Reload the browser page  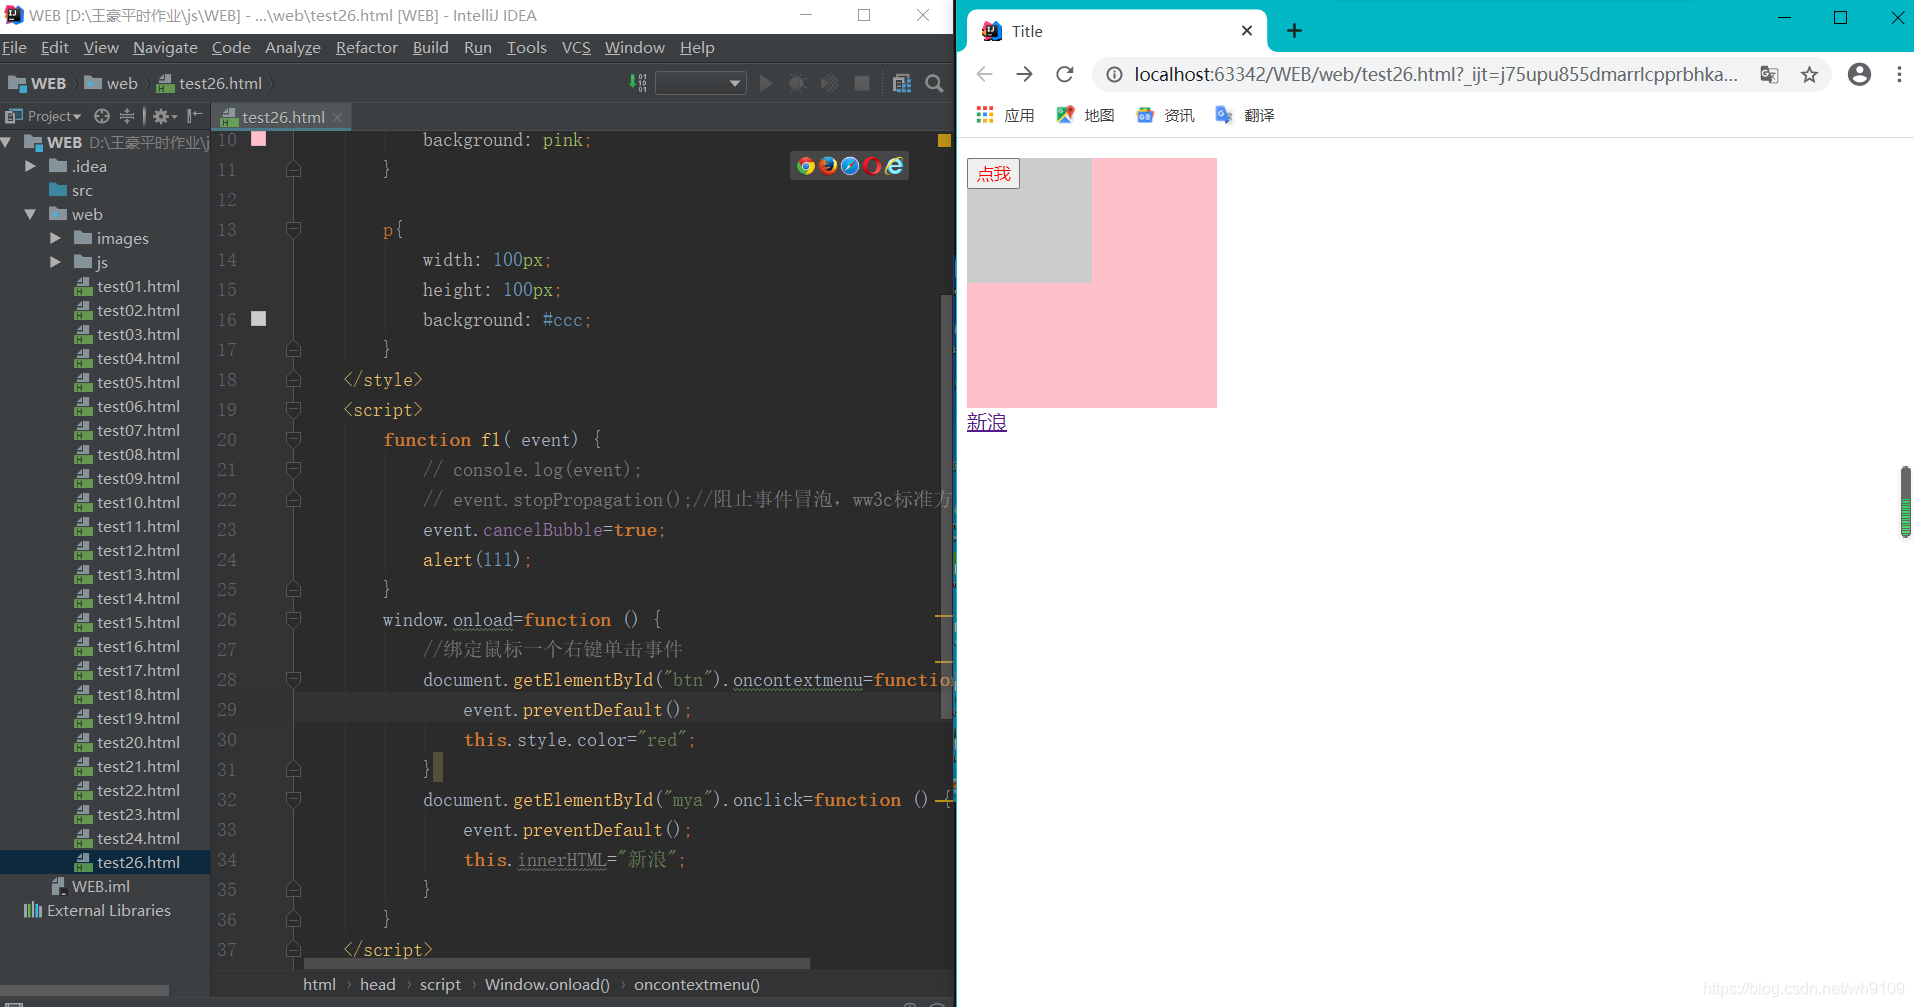tap(1065, 74)
